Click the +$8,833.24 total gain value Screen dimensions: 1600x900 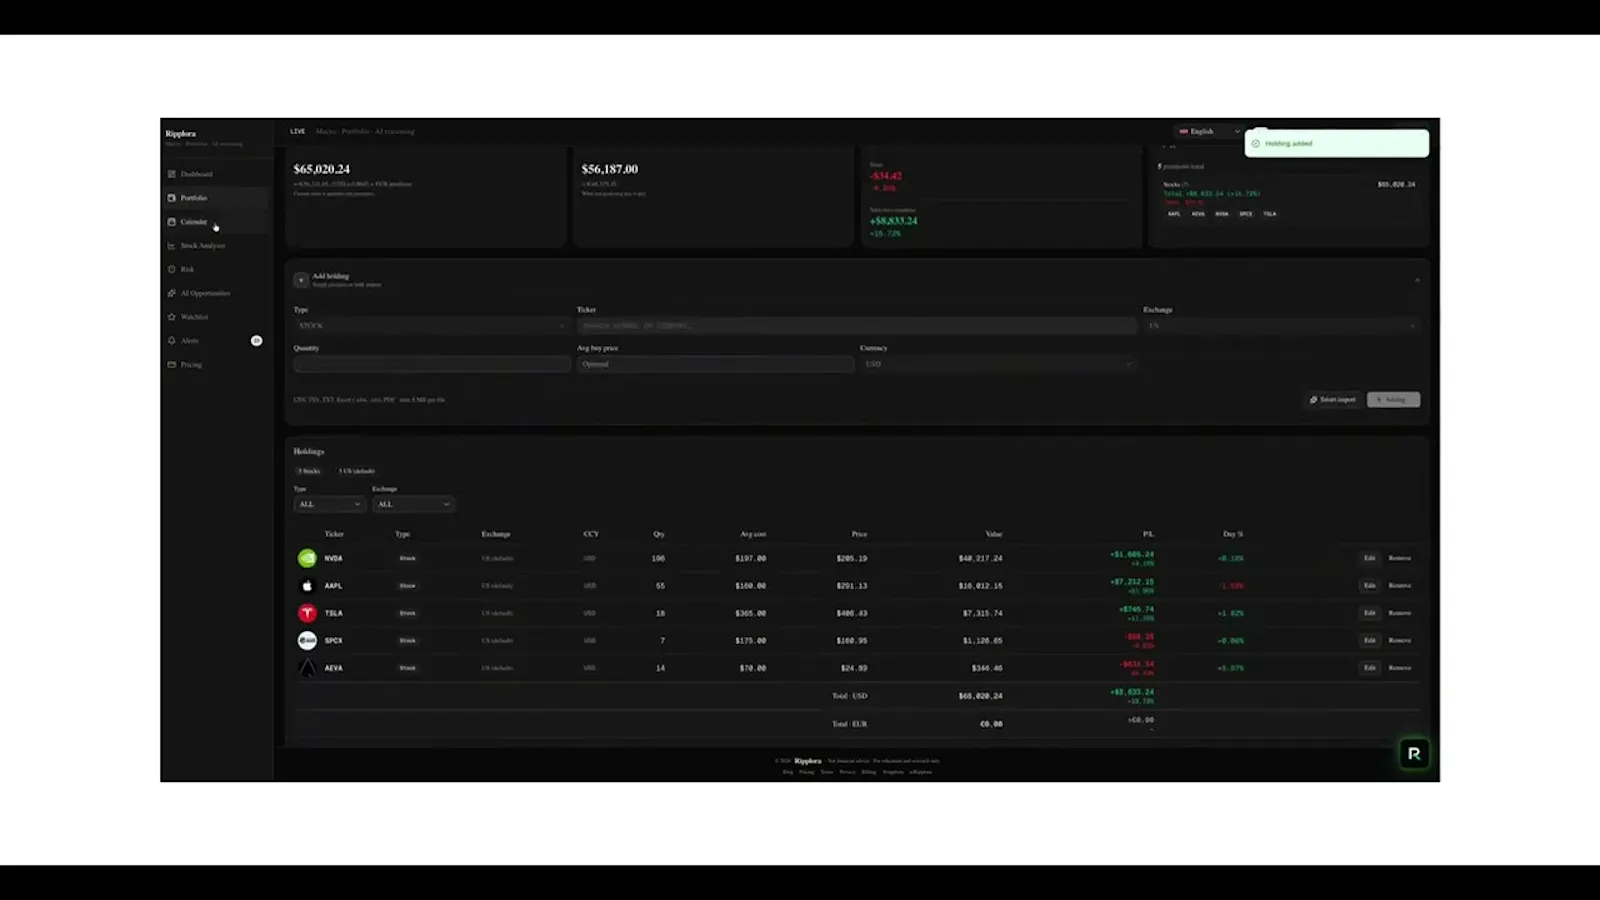(x=893, y=221)
